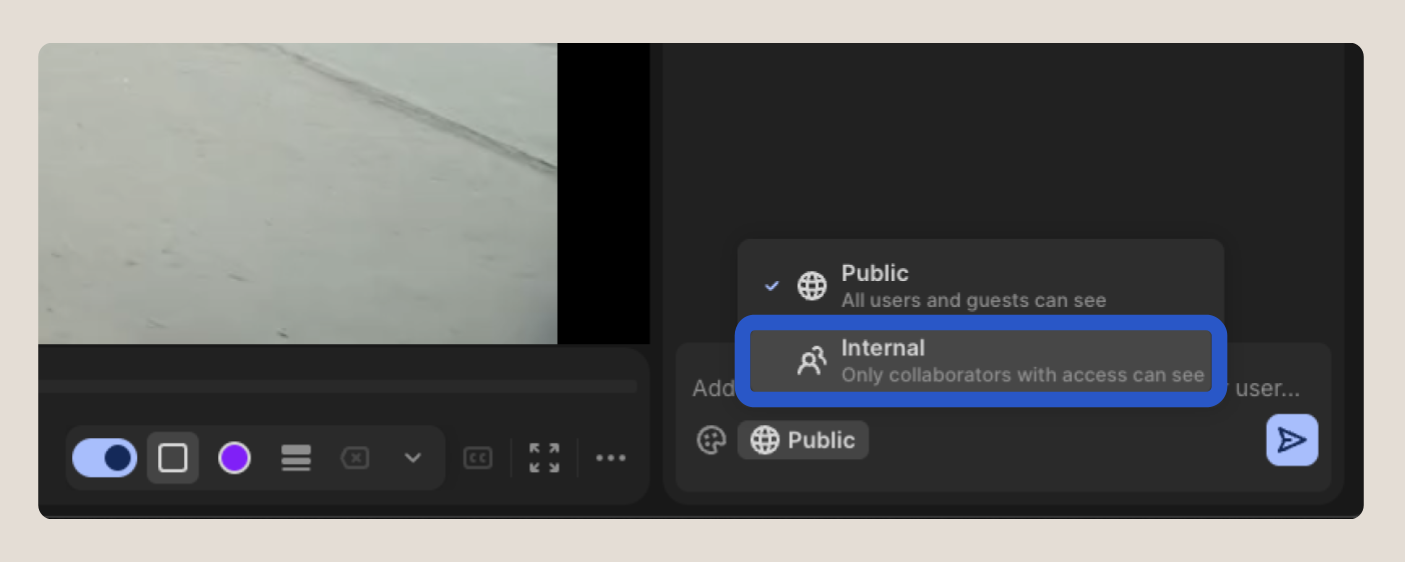Switch off the annotation toggle
Viewport: 1405px width, 562px height.
105,458
